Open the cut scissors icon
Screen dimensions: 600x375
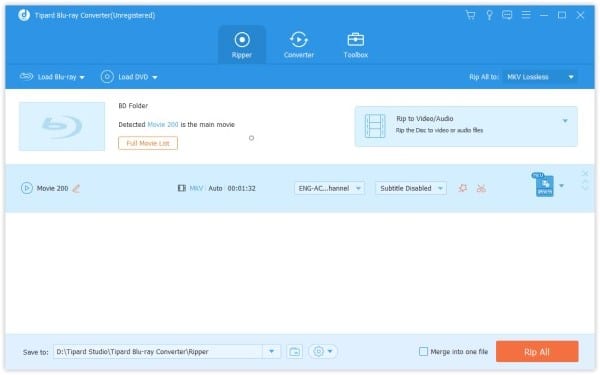pos(481,188)
